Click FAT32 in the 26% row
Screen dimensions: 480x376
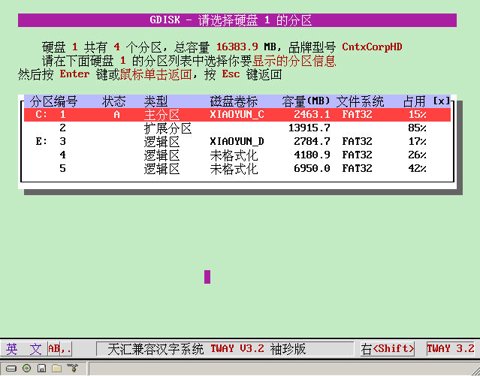[x=357, y=155]
